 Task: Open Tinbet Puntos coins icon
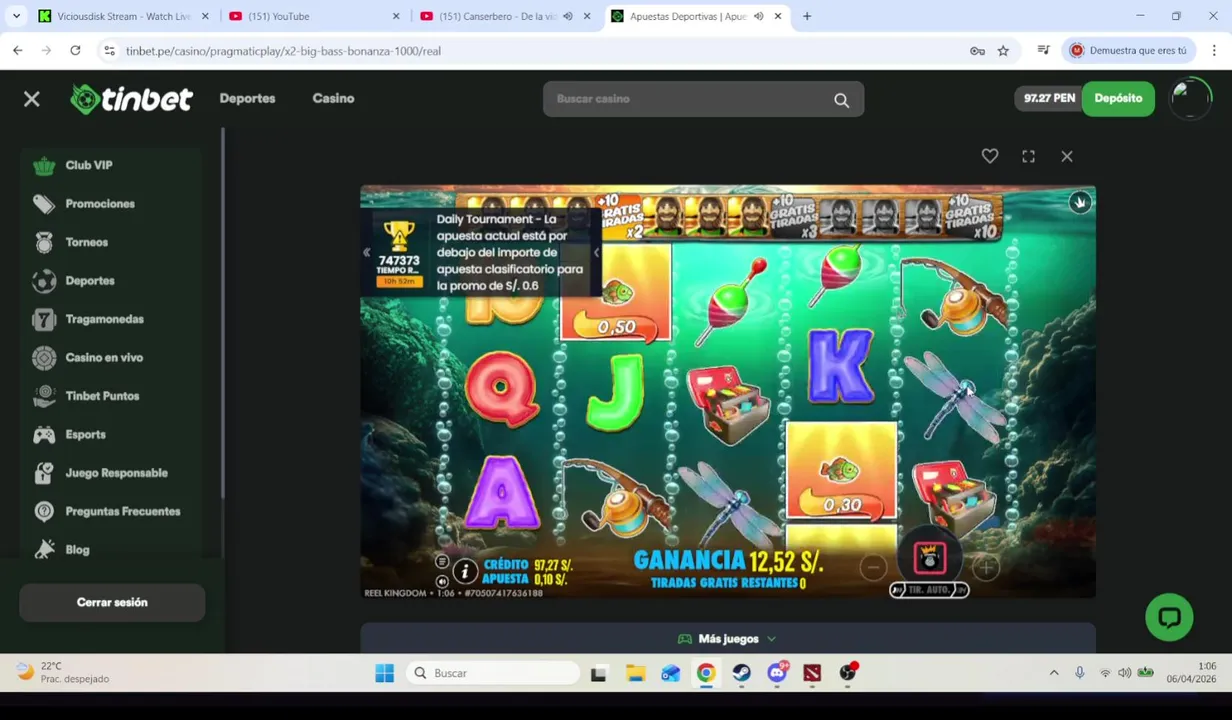(x=44, y=396)
